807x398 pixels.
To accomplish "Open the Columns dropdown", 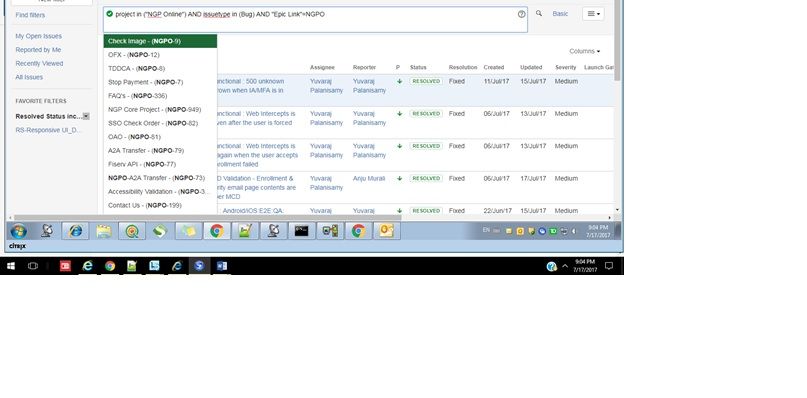I will point(585,51).
